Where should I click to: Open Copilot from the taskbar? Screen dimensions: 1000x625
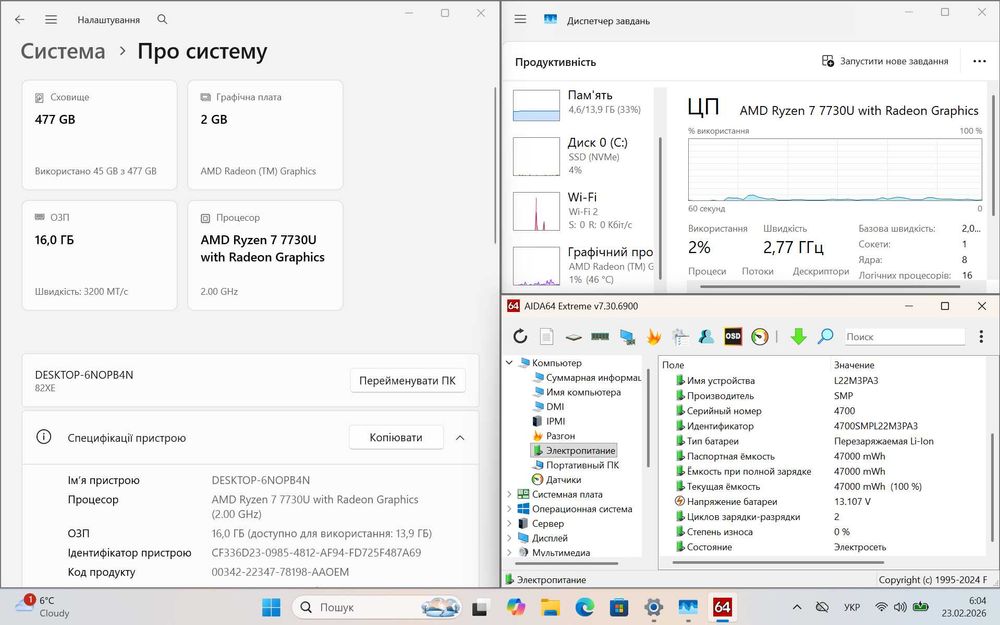[x=515, y=607]
